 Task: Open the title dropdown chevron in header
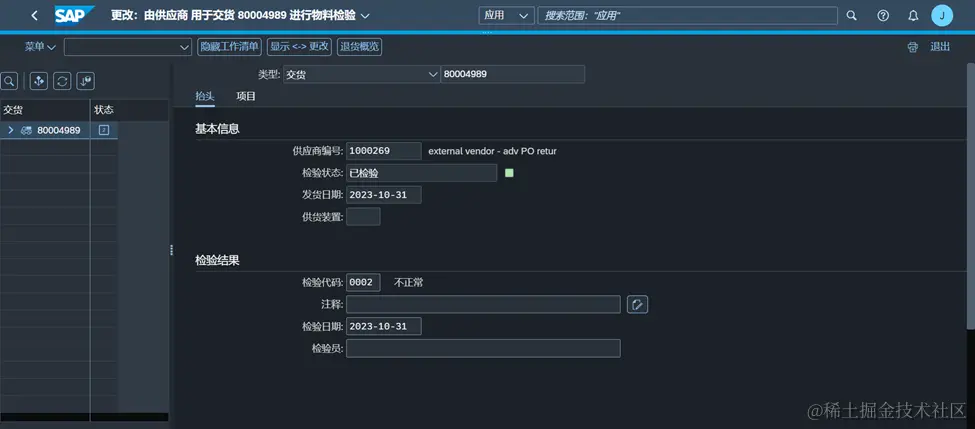(365, 16)
